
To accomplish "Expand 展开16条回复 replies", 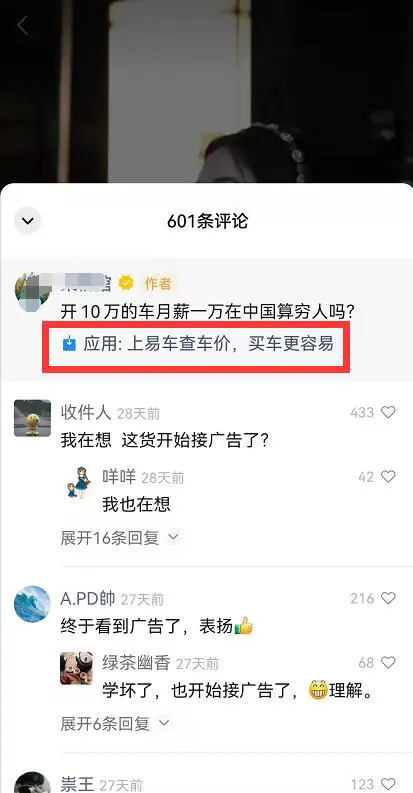I will click(120, 538).
